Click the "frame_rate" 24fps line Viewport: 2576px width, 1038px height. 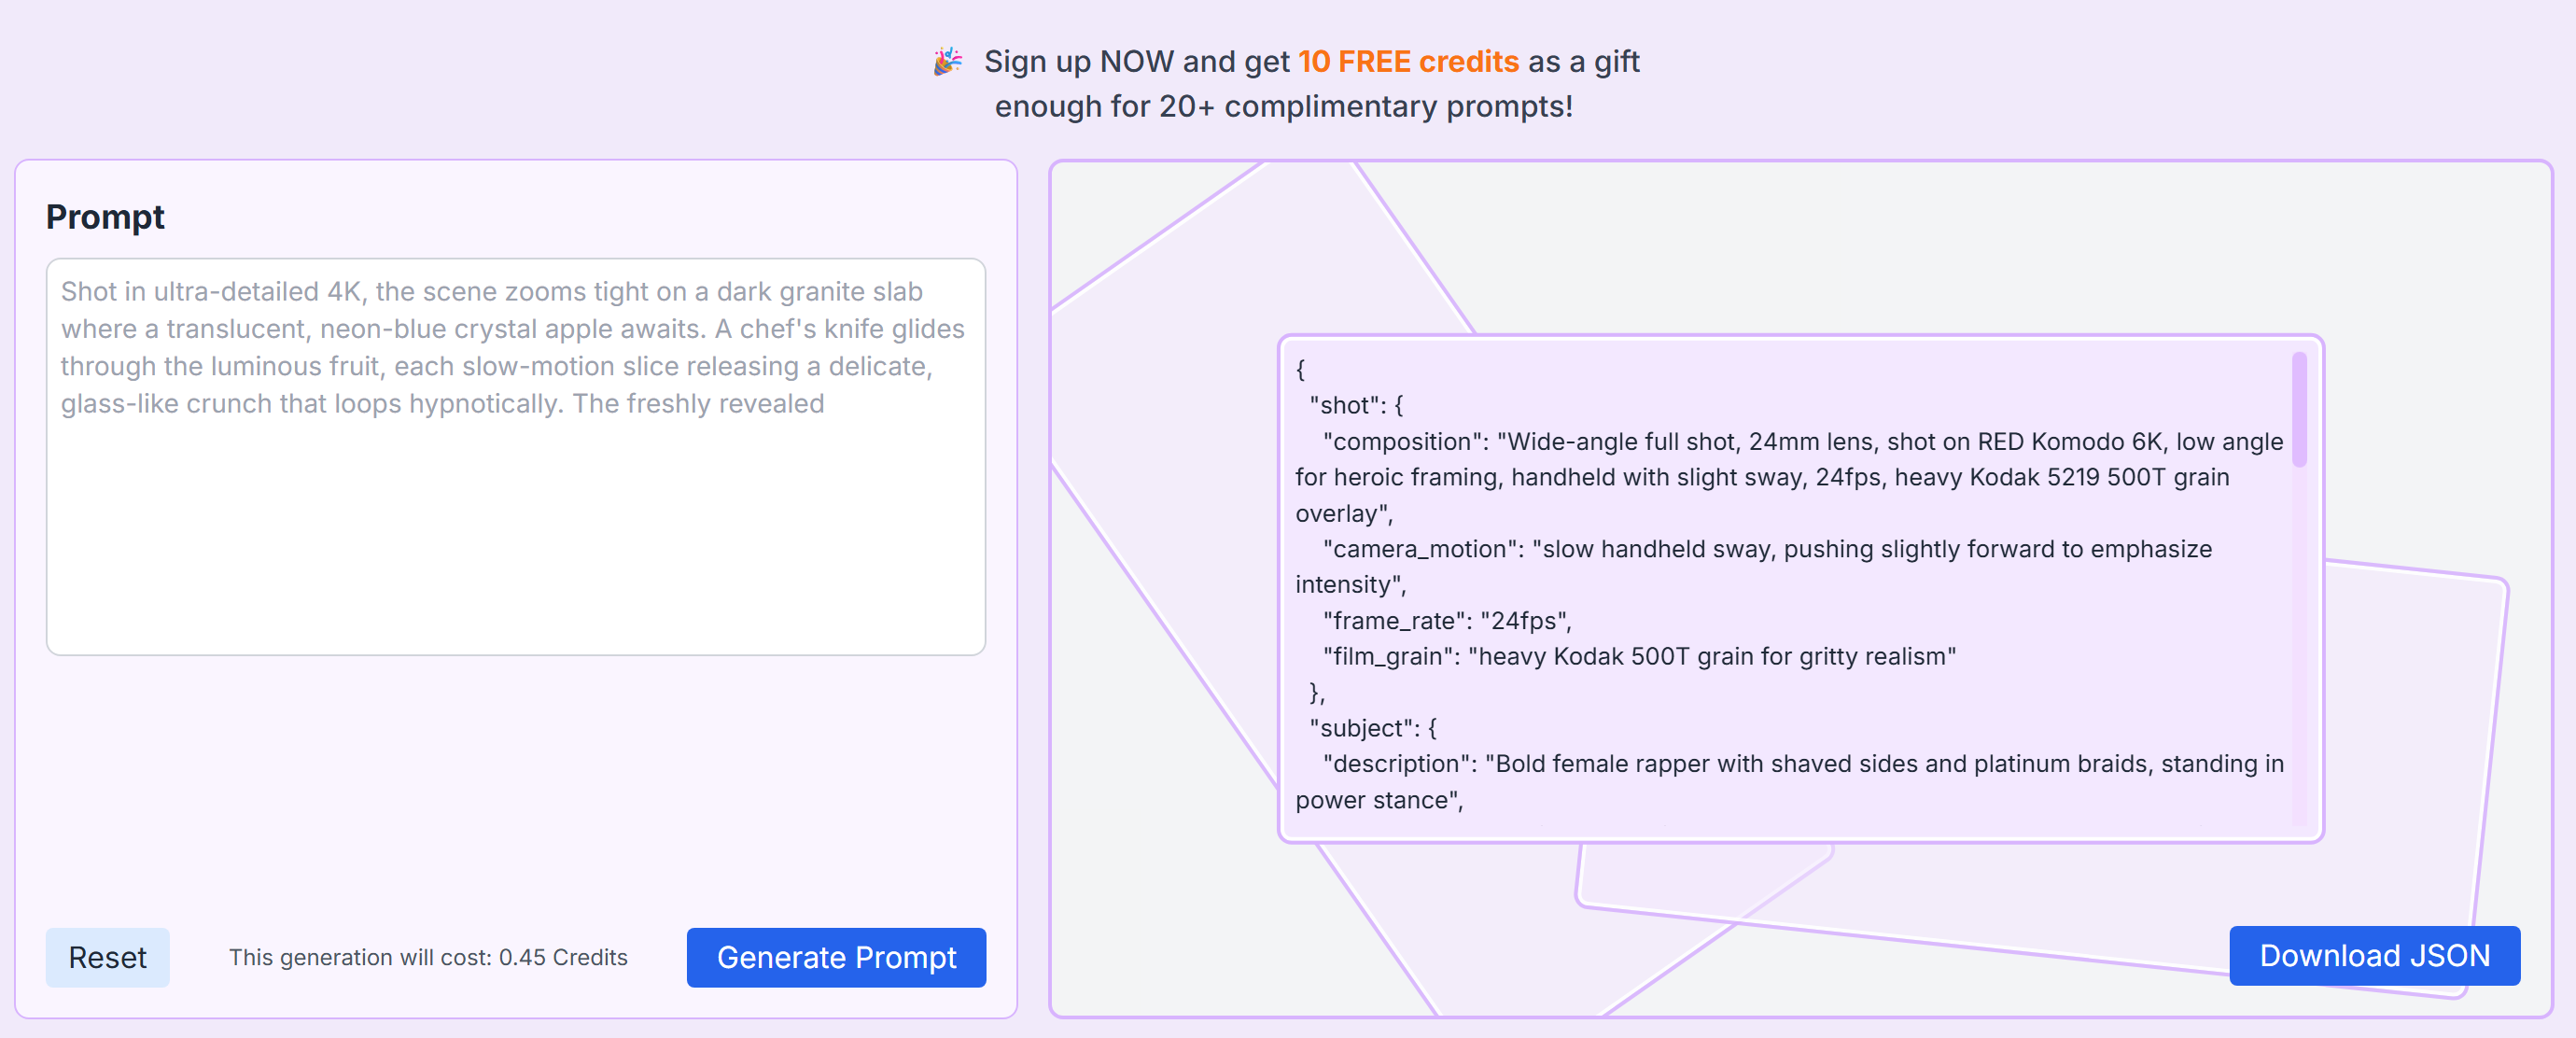1446,620
